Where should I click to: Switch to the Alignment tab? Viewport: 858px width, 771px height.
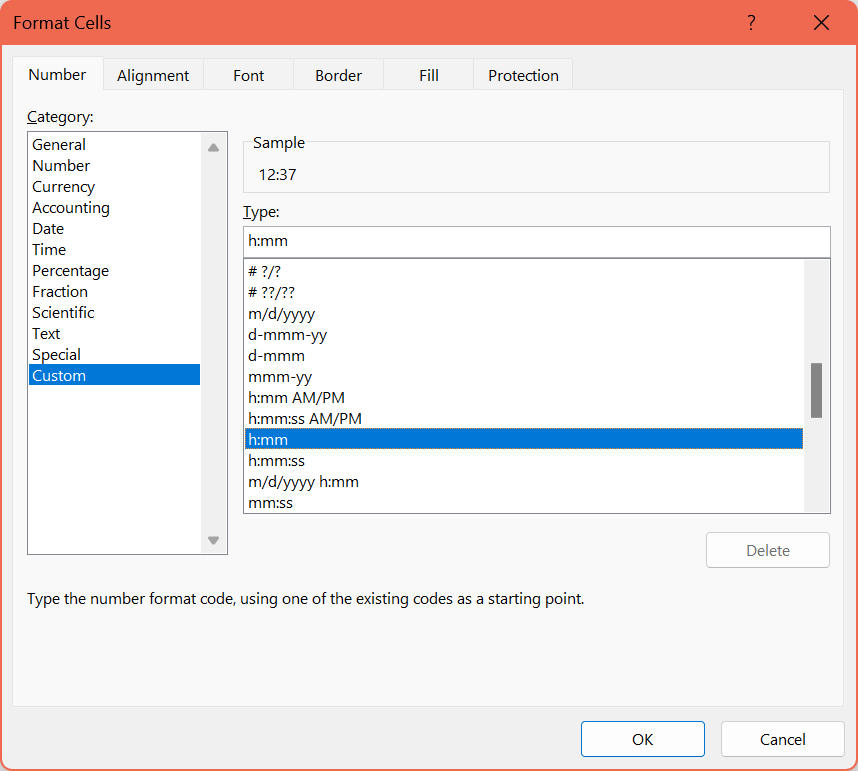[x=152, y=75]
